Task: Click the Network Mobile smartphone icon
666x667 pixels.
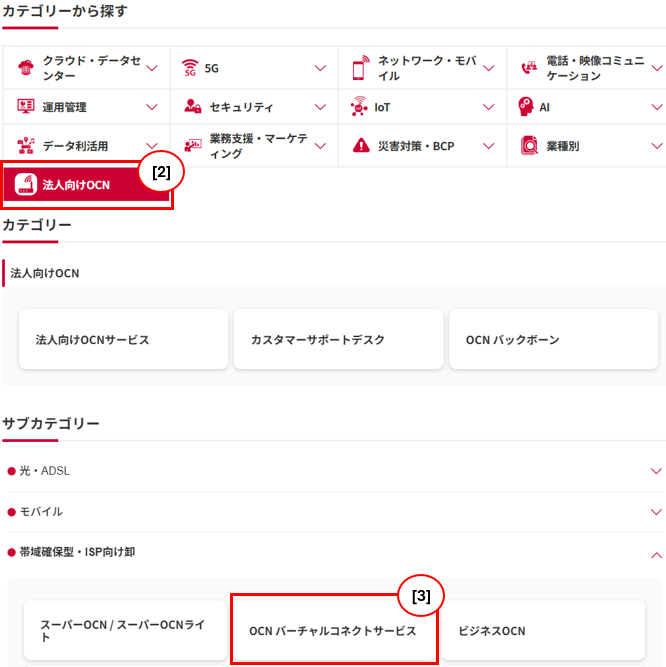Action: 361,68
